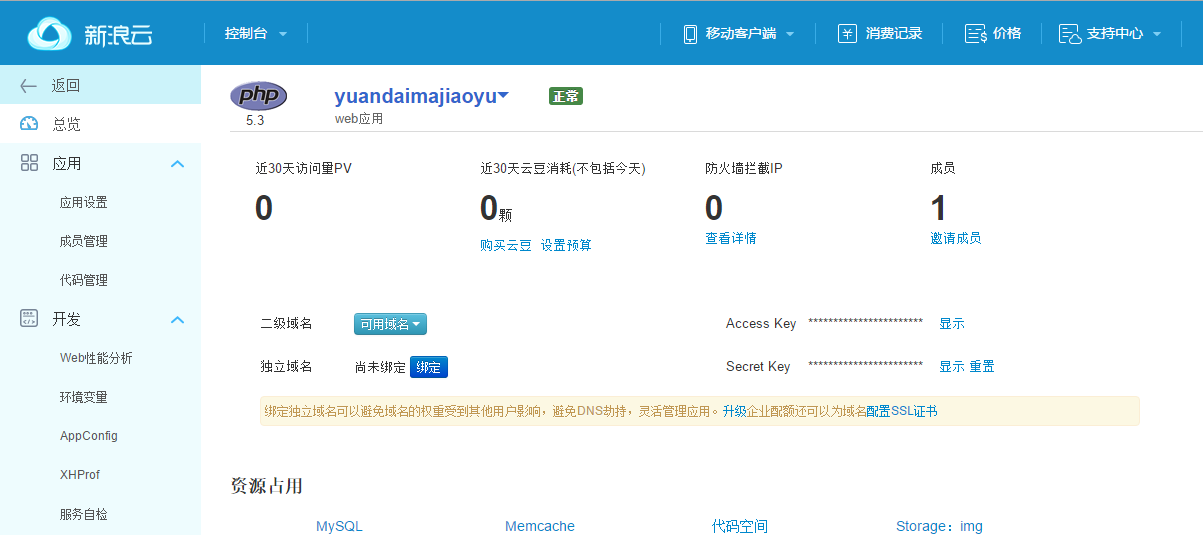Click the 设置预算 link
This screenshot has height=535, width=1203.
566,245
